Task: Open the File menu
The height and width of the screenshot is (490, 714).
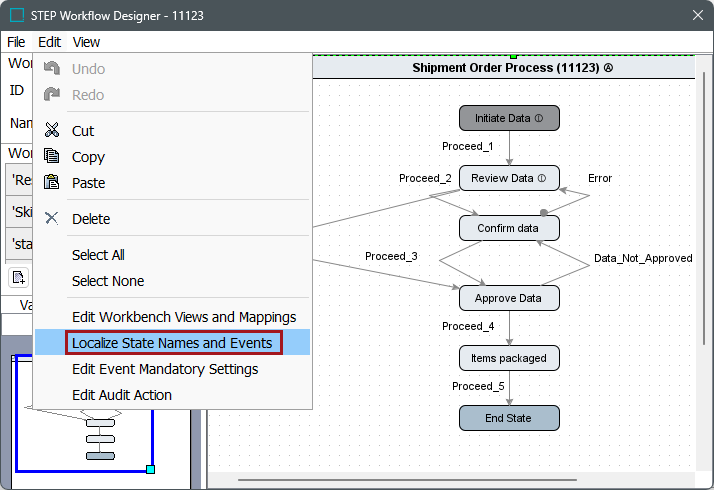Action: coord(16,42)
